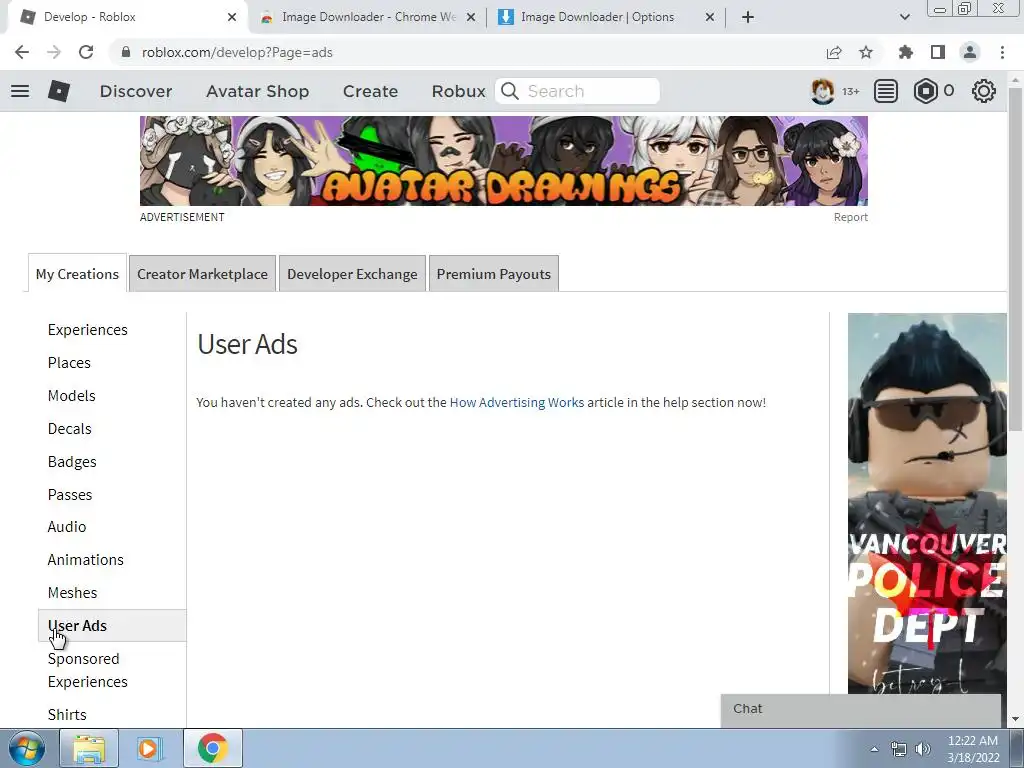Select the Premium Payouts tab

pyautogui.click(x=494, y=274)
